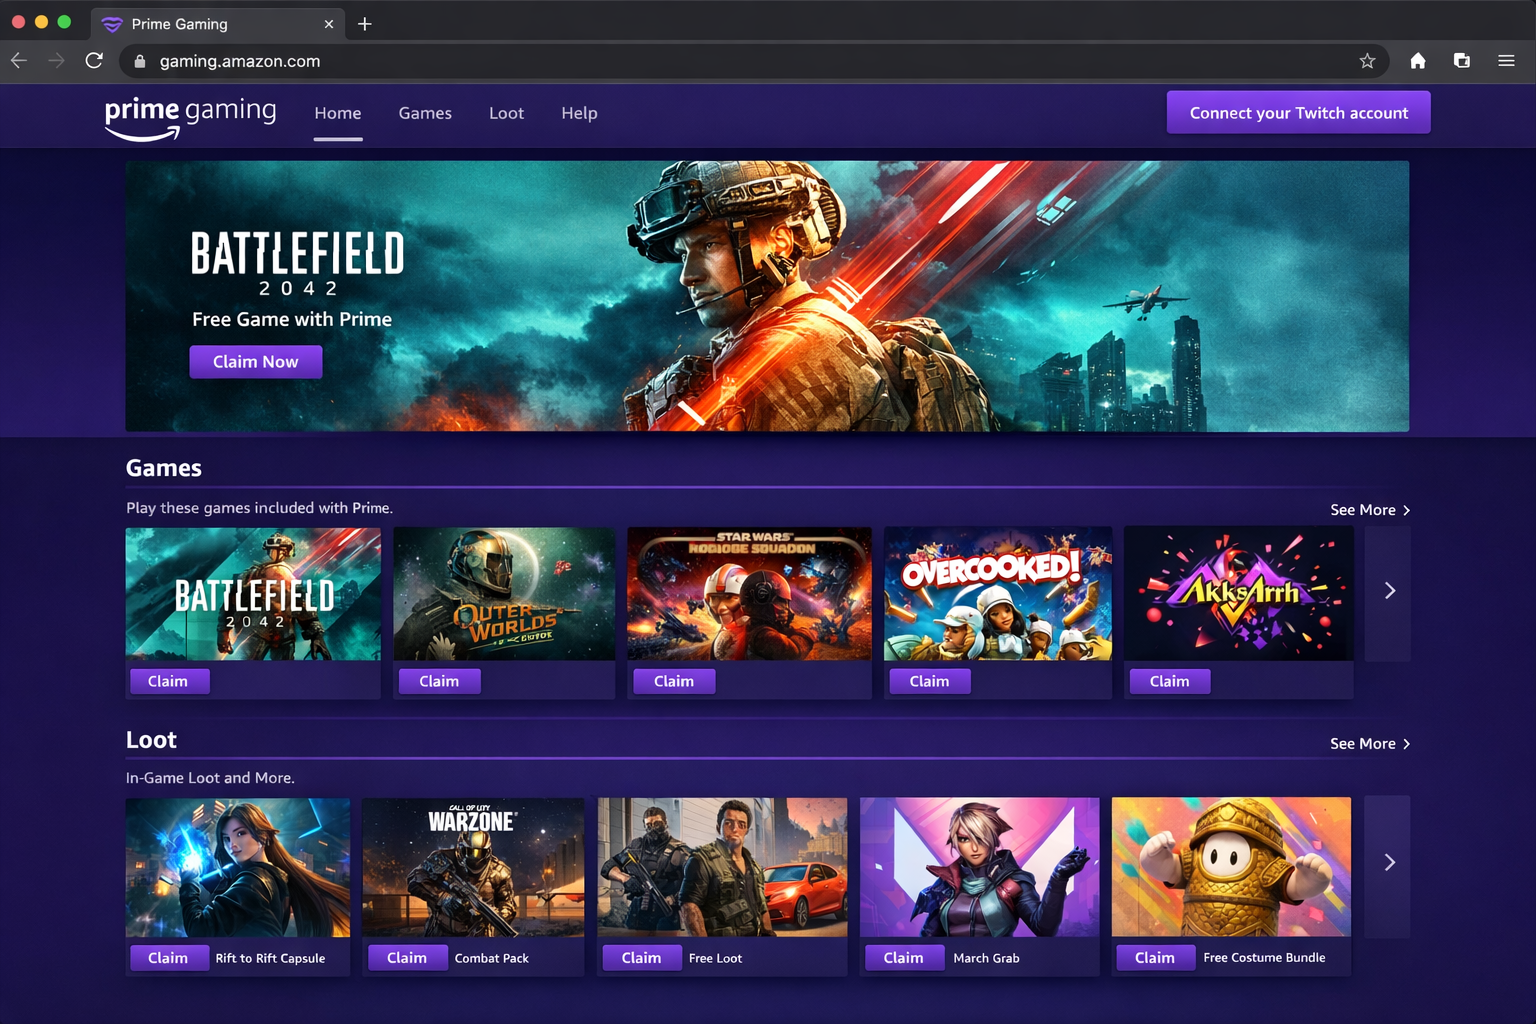Click the Prime Gaming tab favicon

click(113, 23)
